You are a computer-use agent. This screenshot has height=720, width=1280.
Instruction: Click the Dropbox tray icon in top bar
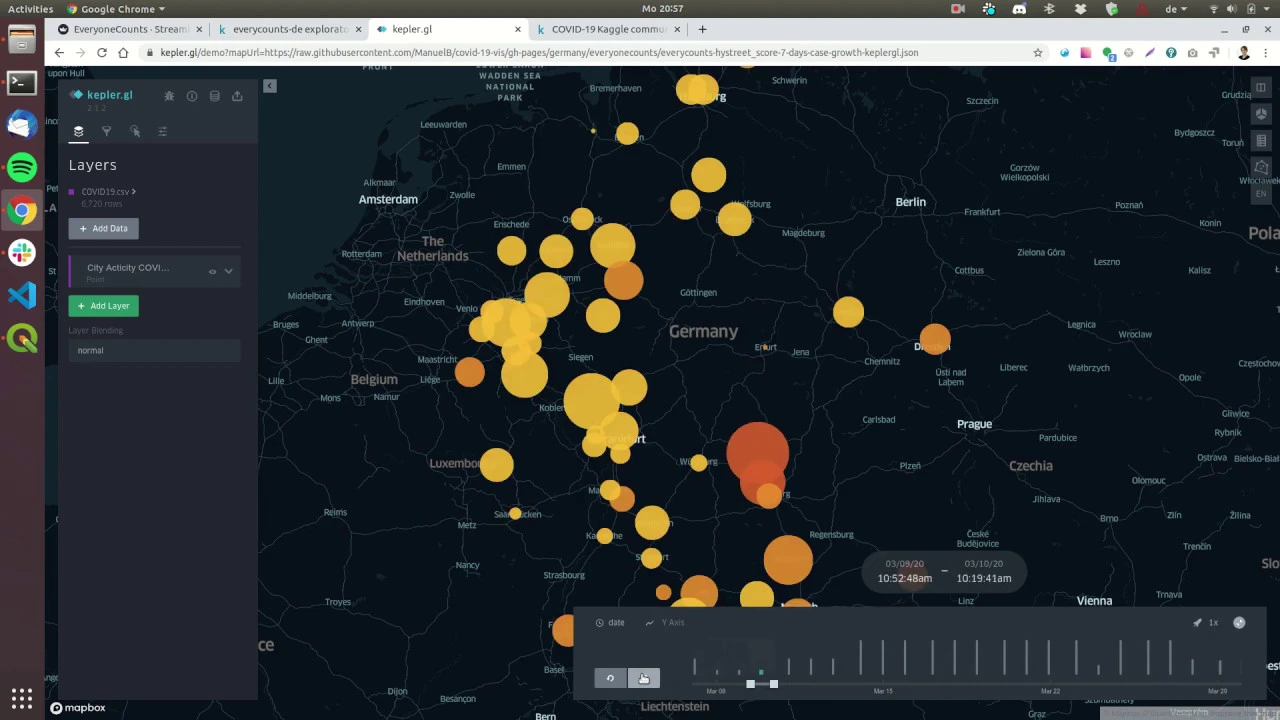pyautogui.click(x=1081, y=9)
